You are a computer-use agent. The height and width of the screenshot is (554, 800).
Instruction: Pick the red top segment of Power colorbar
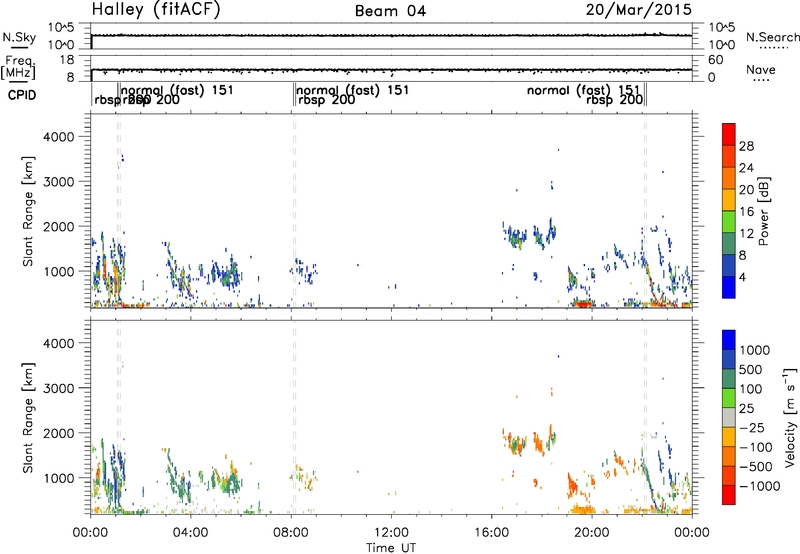(729, 134)
